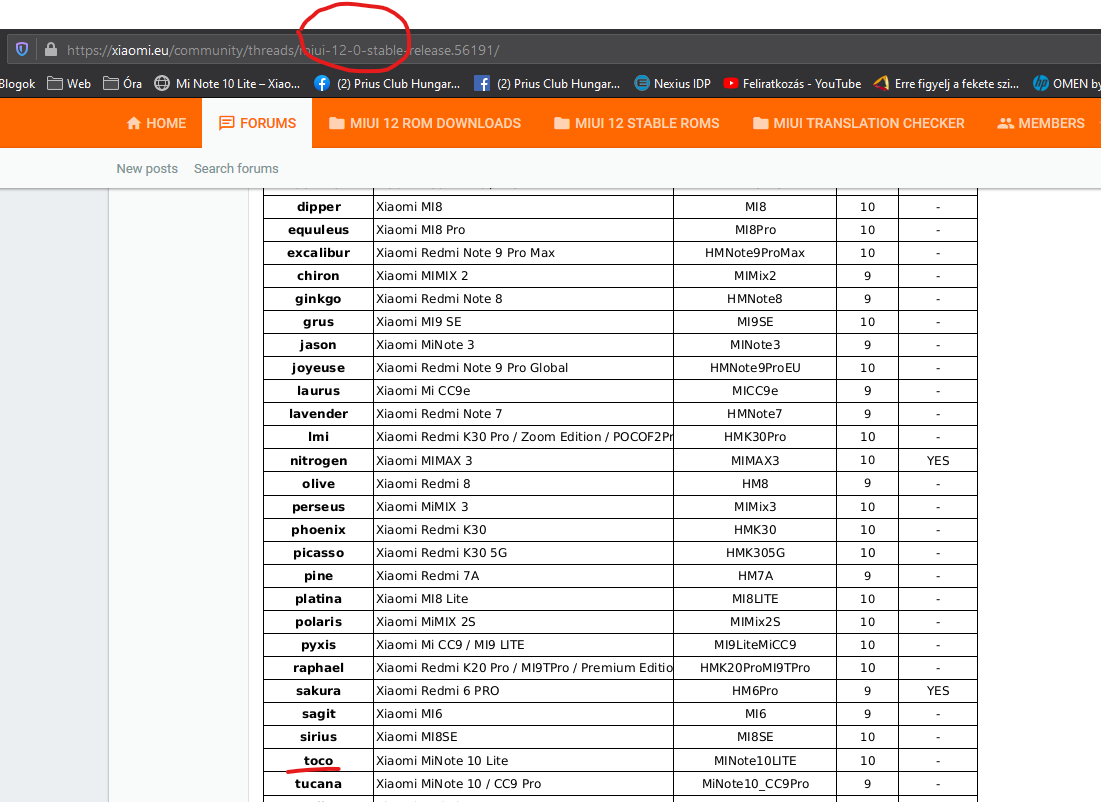Open first Prius Club Hungary Facebook bookmark
Image resolution: width=1101 pixels, height=802 pixels.
pyautogui.click(x=387, y=84)
